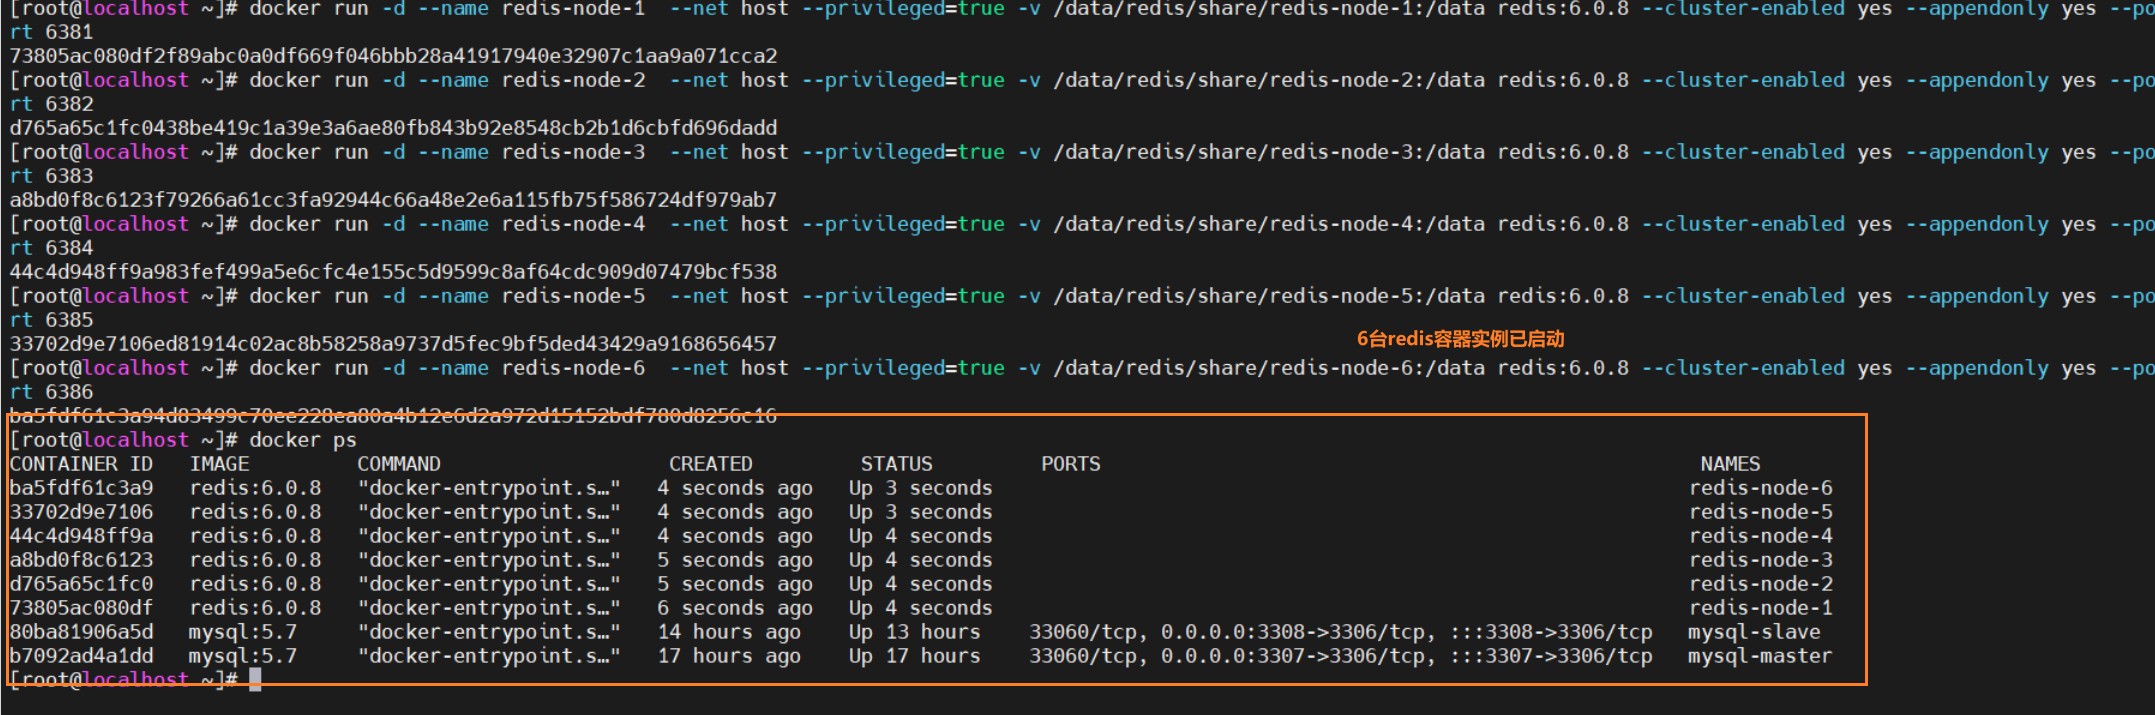Click the port value 'rt 6383' line
Screen dimensions: 2155x715
51,176
